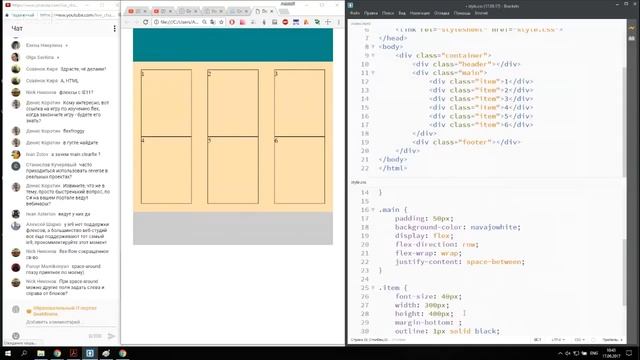Click the 'justify-content: space-between;' line
Viewport: 640px width, 360px height.
[460, 262]
